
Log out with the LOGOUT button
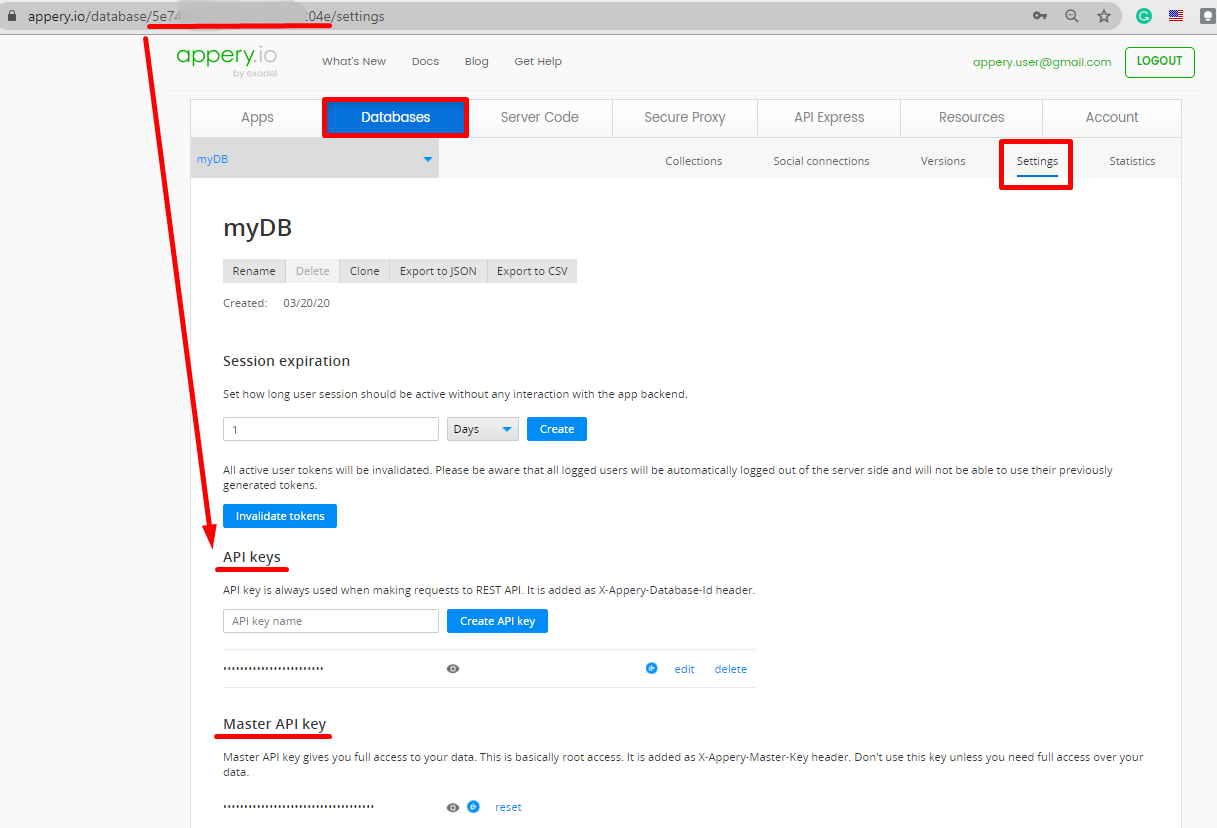coord(1160,61)
